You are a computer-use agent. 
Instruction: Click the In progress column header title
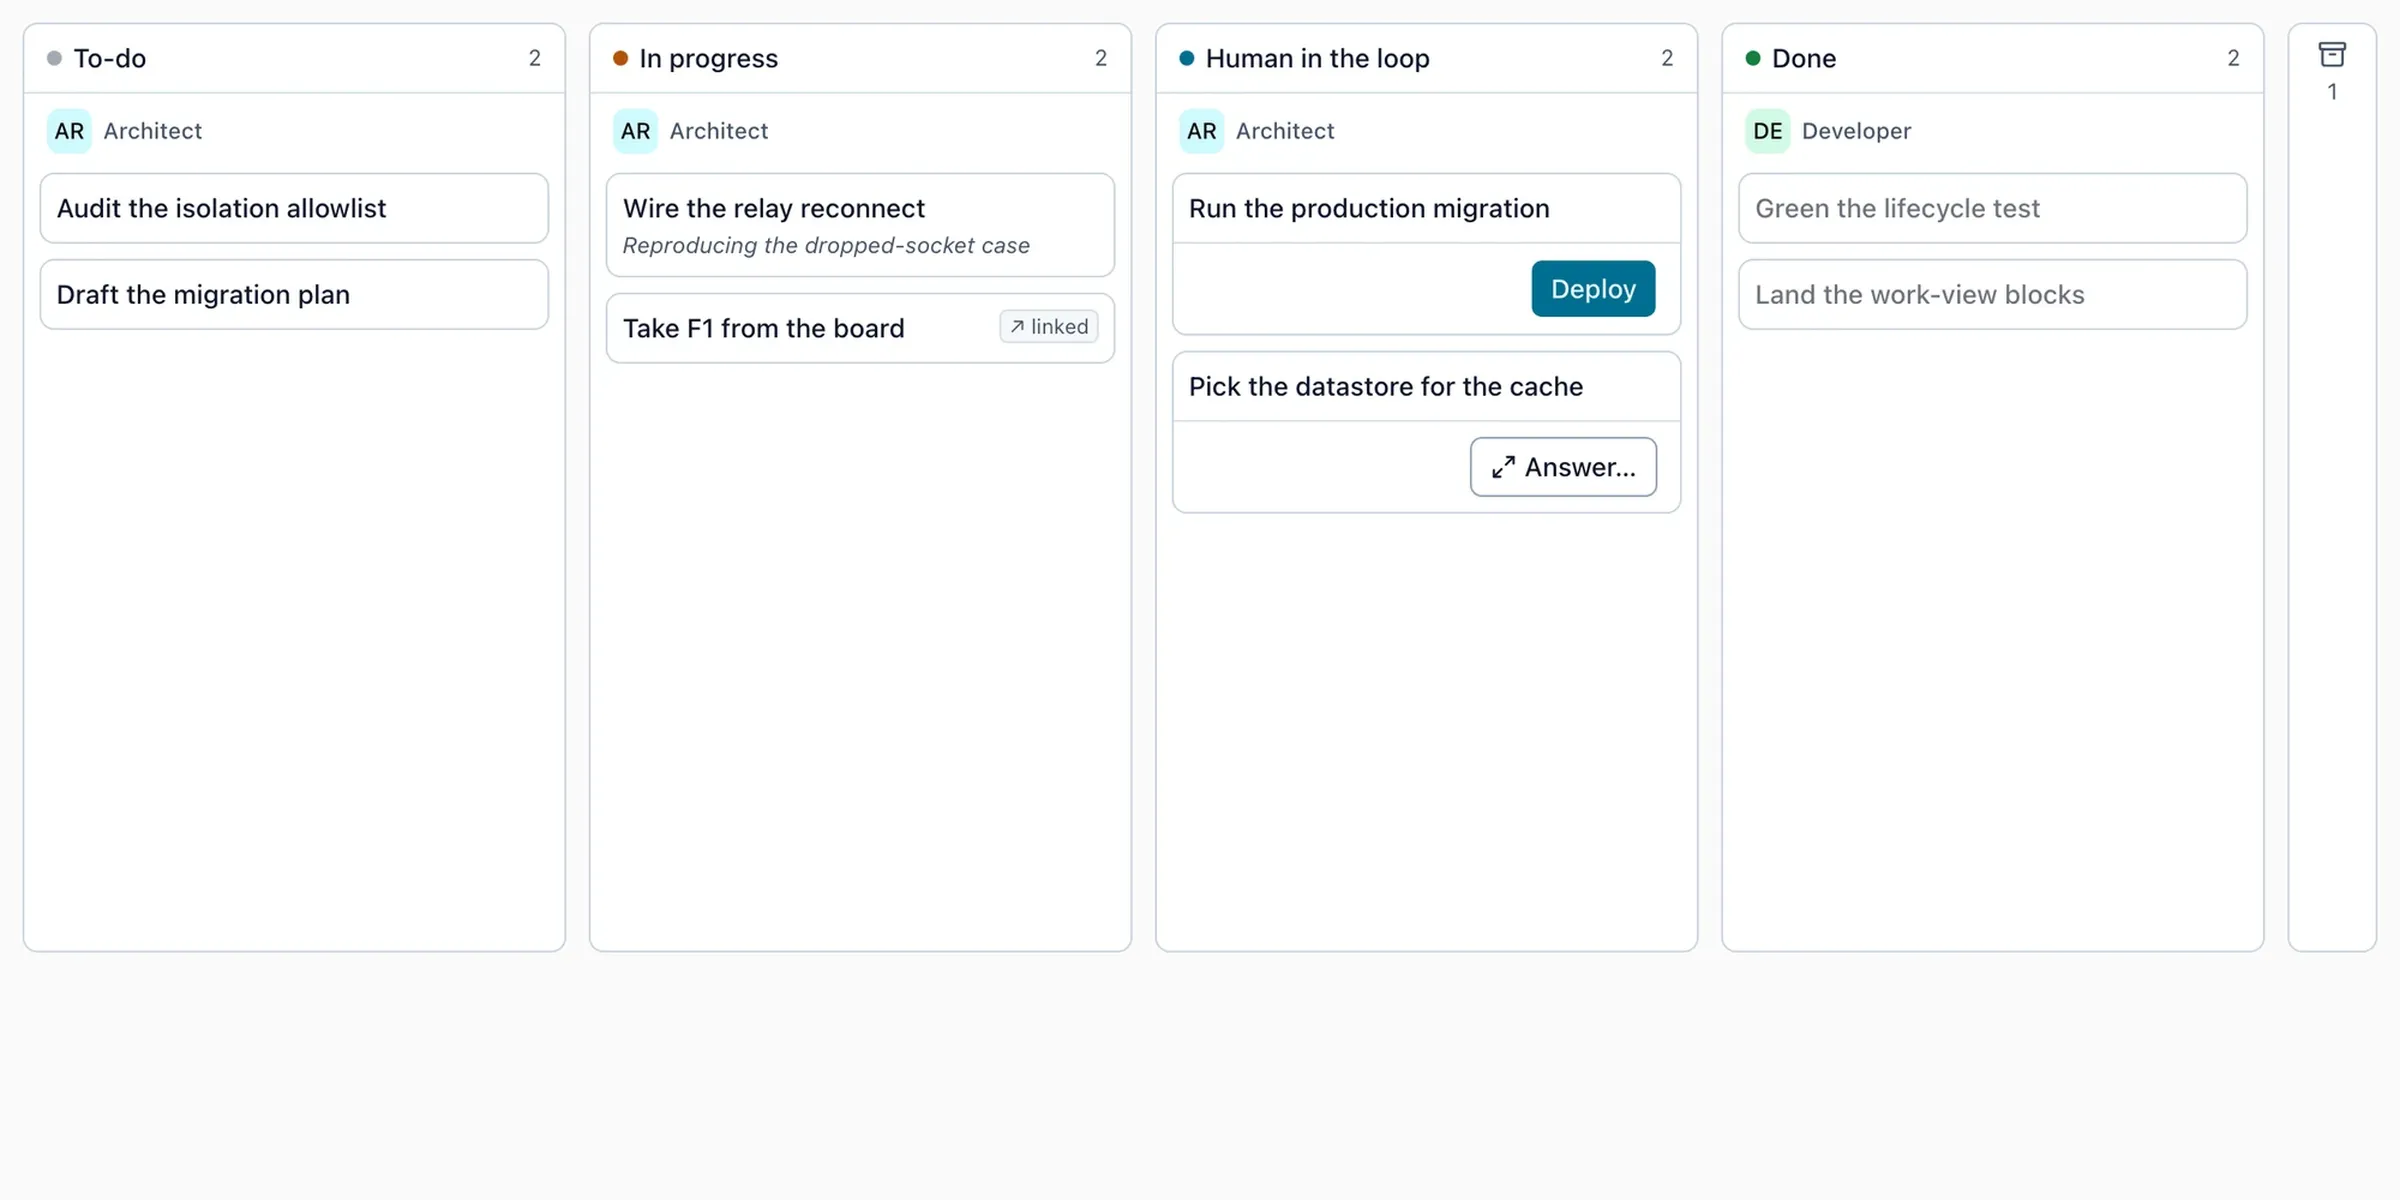[x=708, y=58]
